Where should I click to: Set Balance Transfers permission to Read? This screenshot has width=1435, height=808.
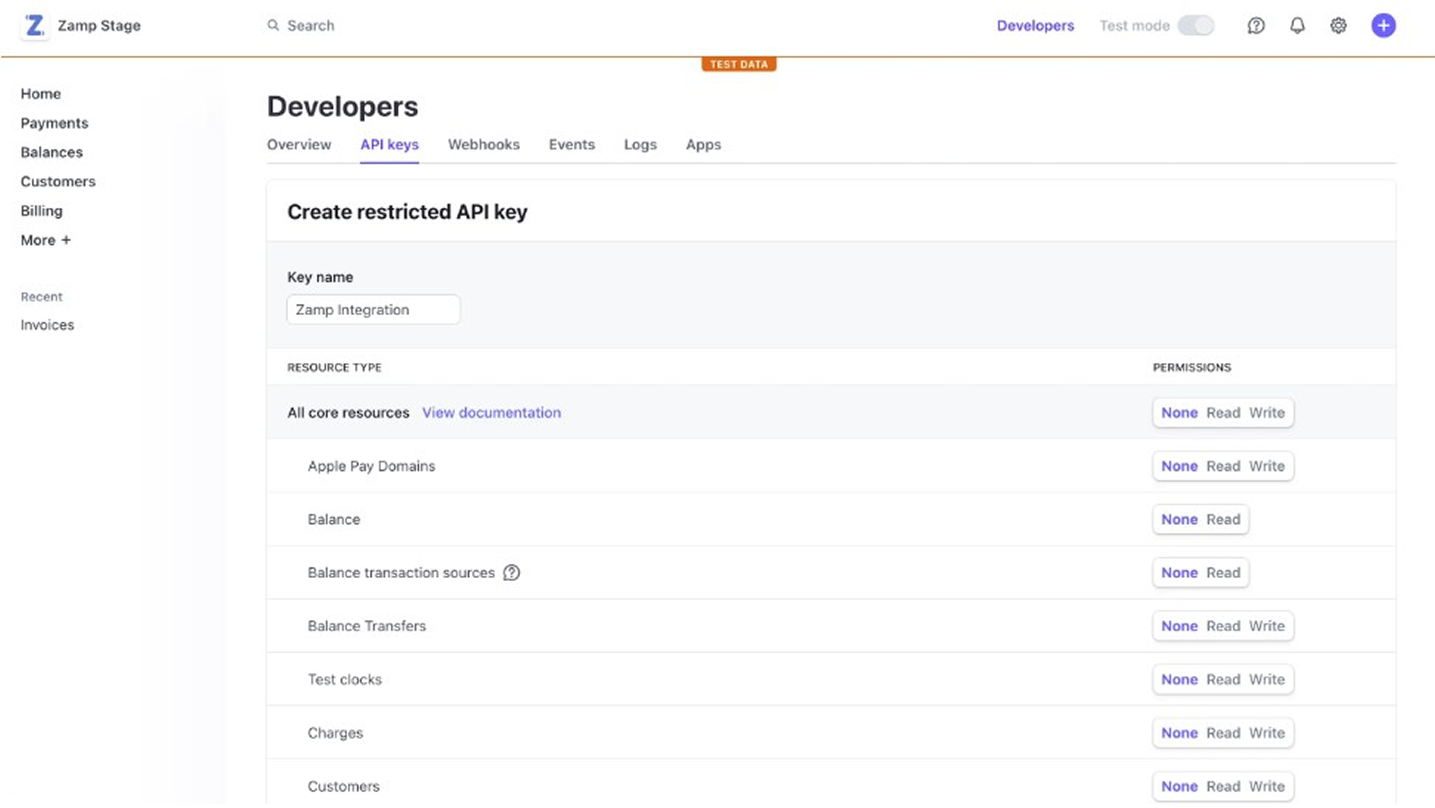click(1223, 626)
